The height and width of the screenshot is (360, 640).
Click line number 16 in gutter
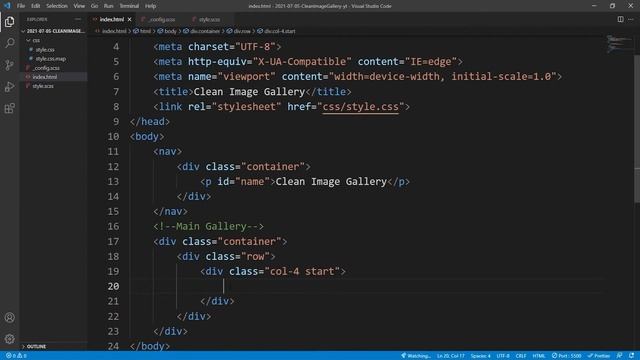pos(113,226)
